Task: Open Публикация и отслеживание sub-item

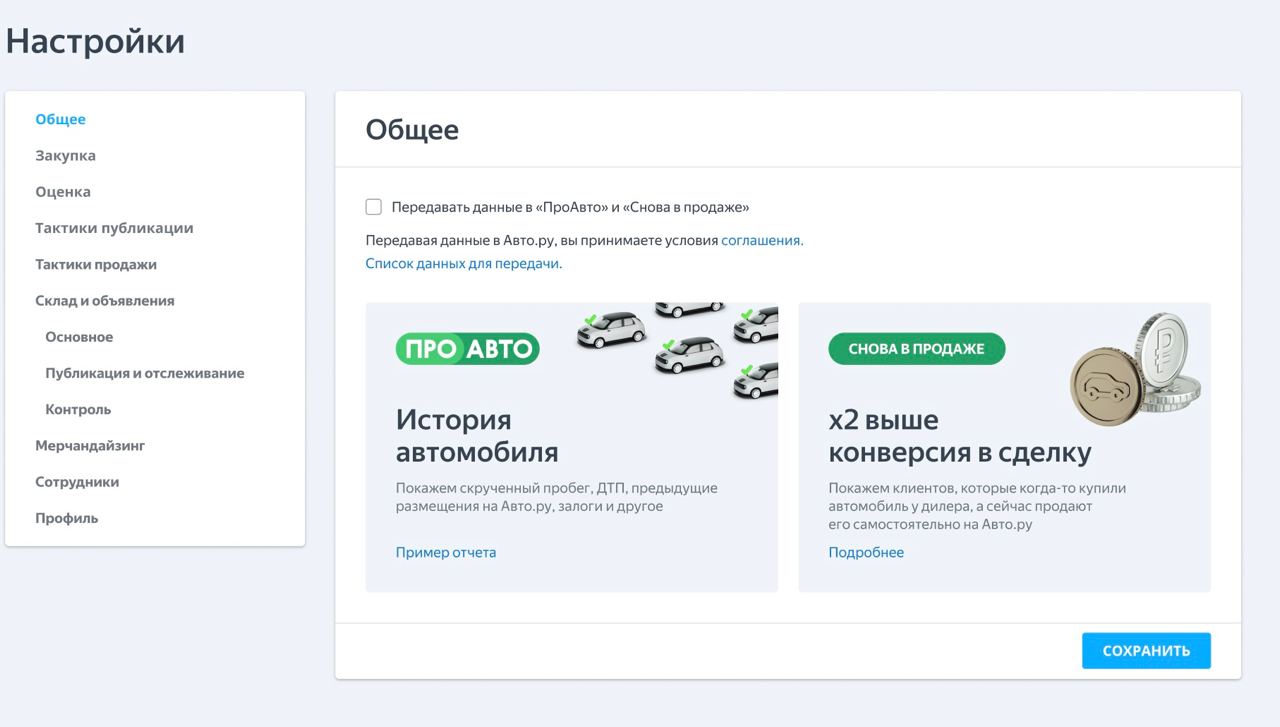Action: click(x=144, y=373)
